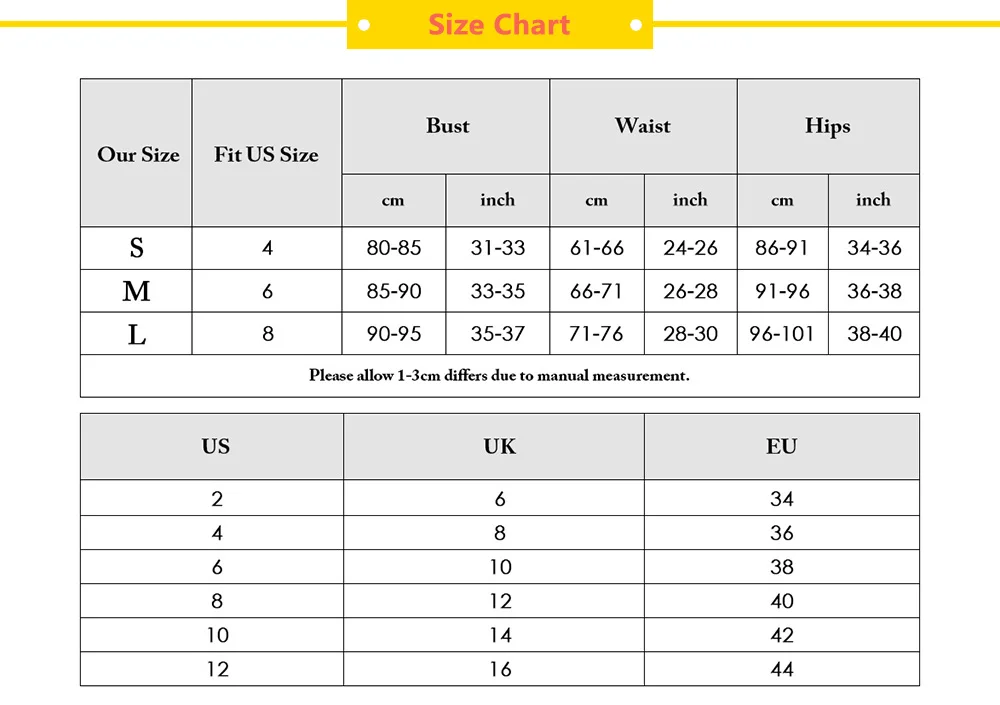This screenshot has height=705, width=1000.
Task: Select the Bust column header
Action: pyautogui.click(x=447, y=126)
